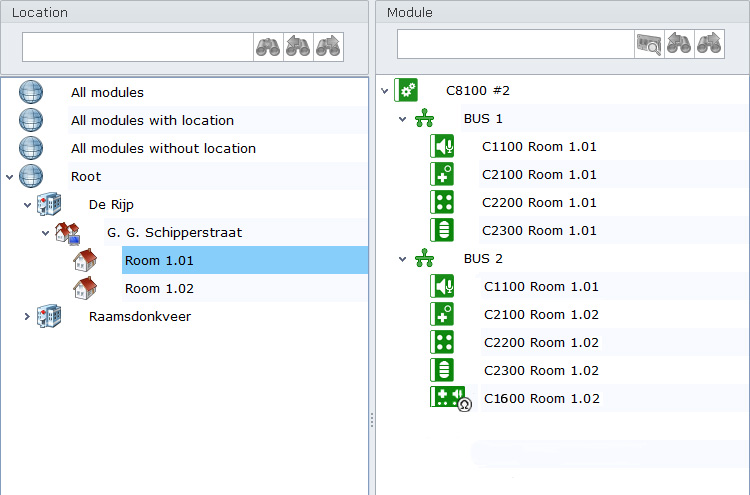750x495 pixels.
Task: Select All modules without location
Action: [x=163, y=149]
